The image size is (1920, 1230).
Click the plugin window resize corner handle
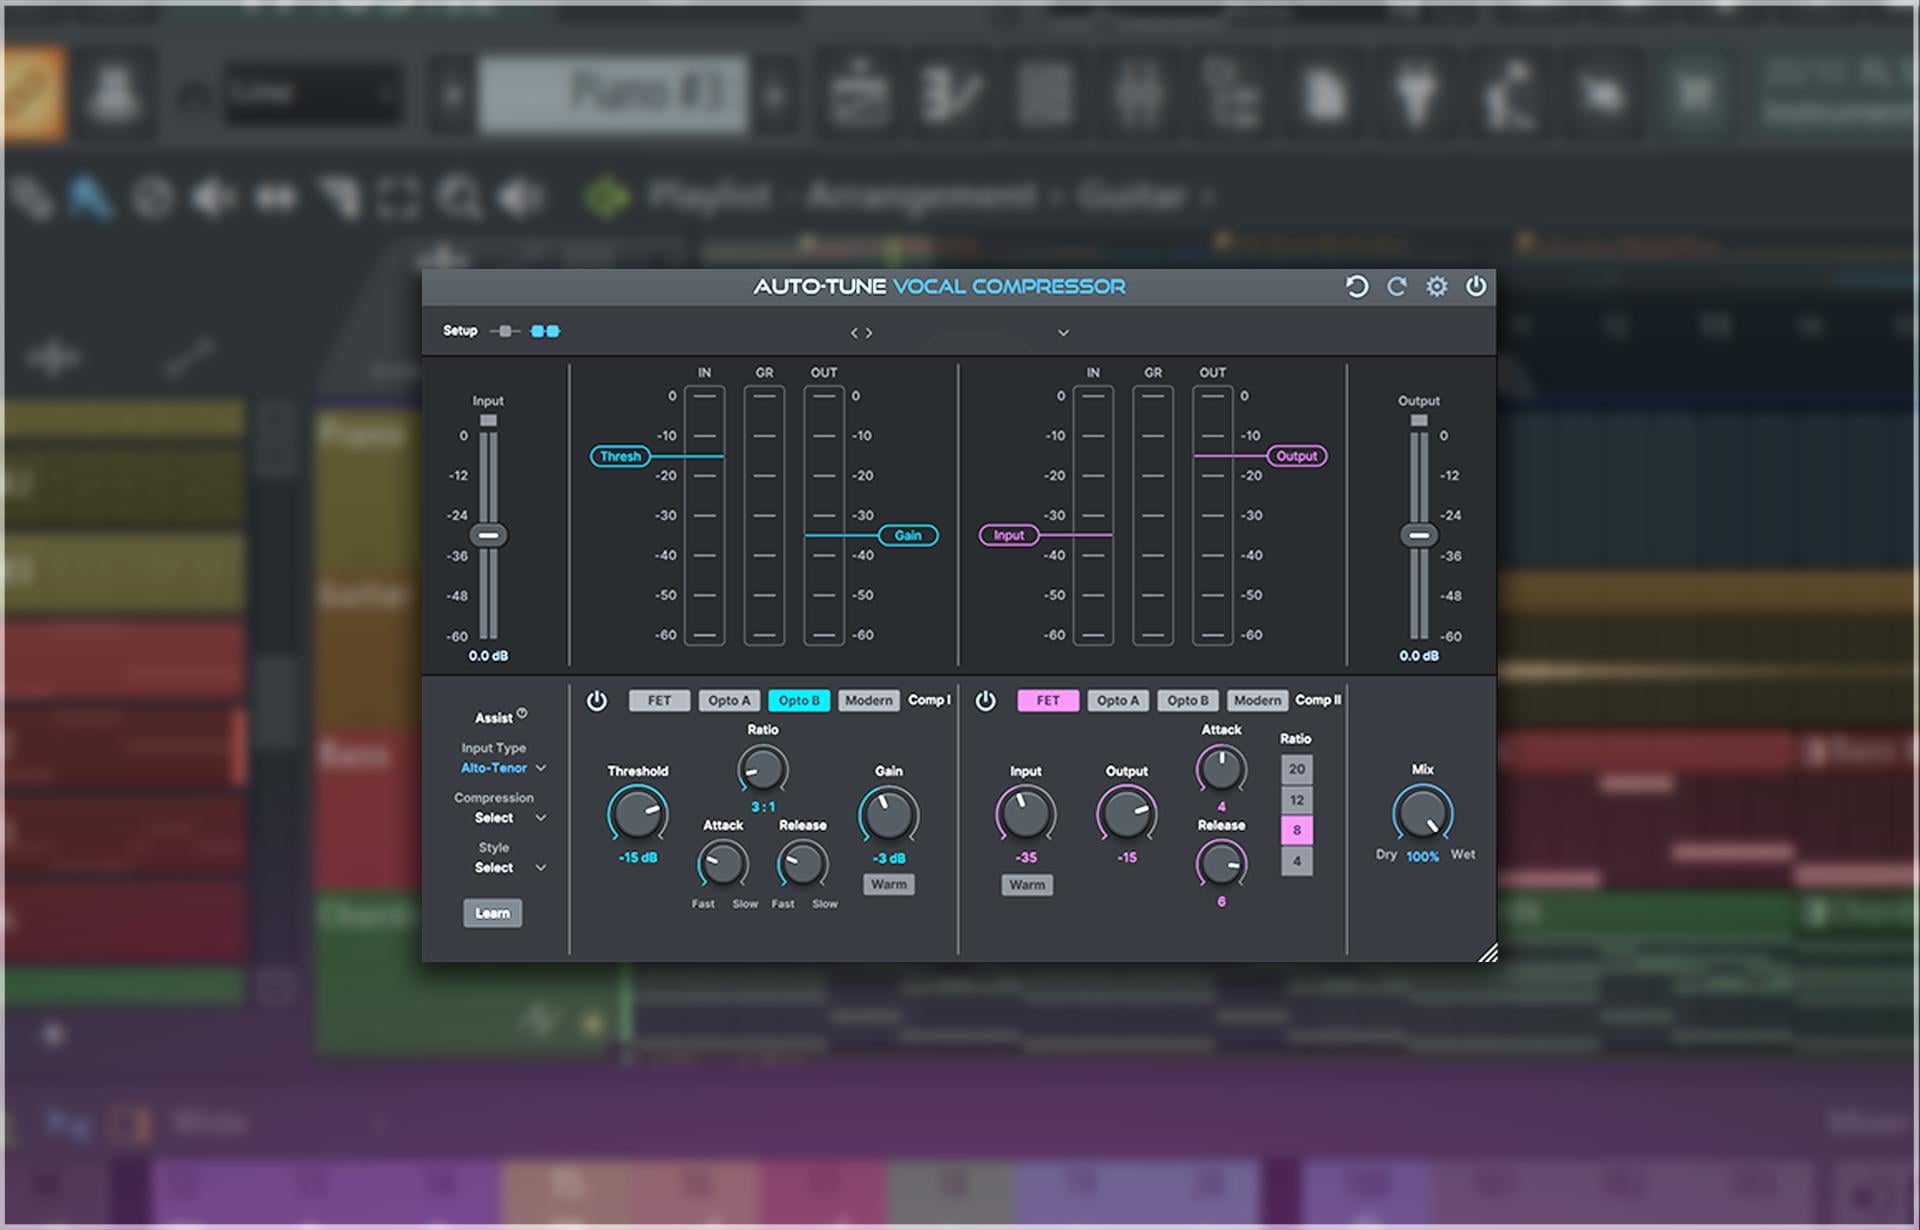point(1488,953)
